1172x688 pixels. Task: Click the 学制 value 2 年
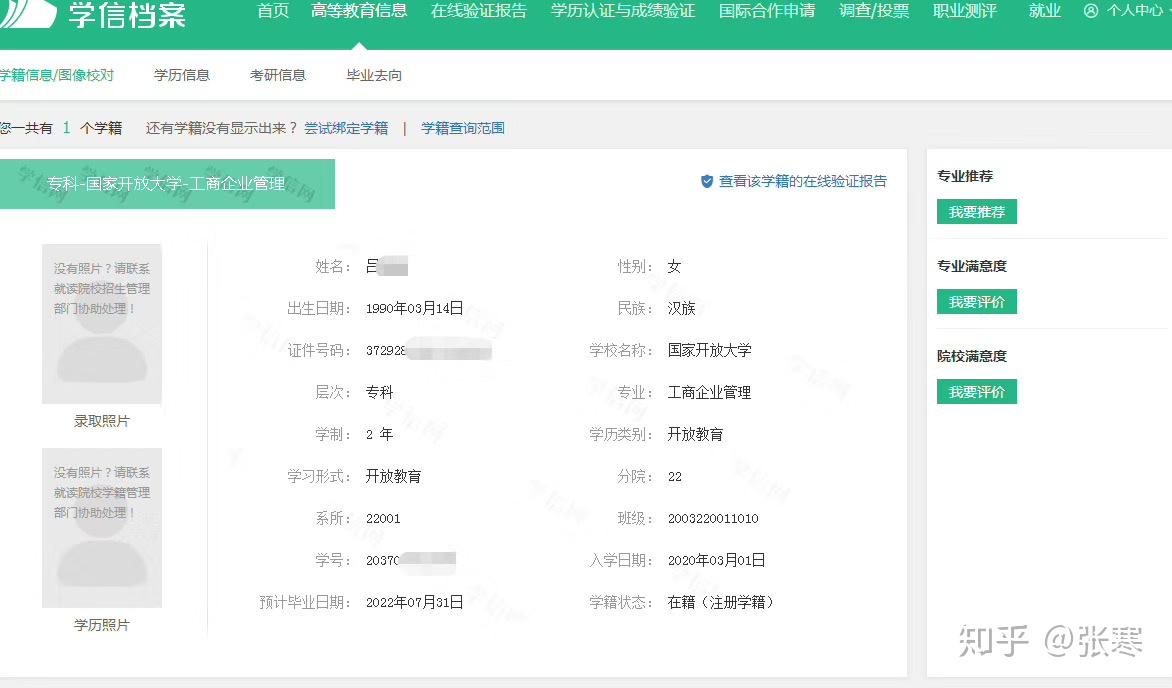coord(379,434)
